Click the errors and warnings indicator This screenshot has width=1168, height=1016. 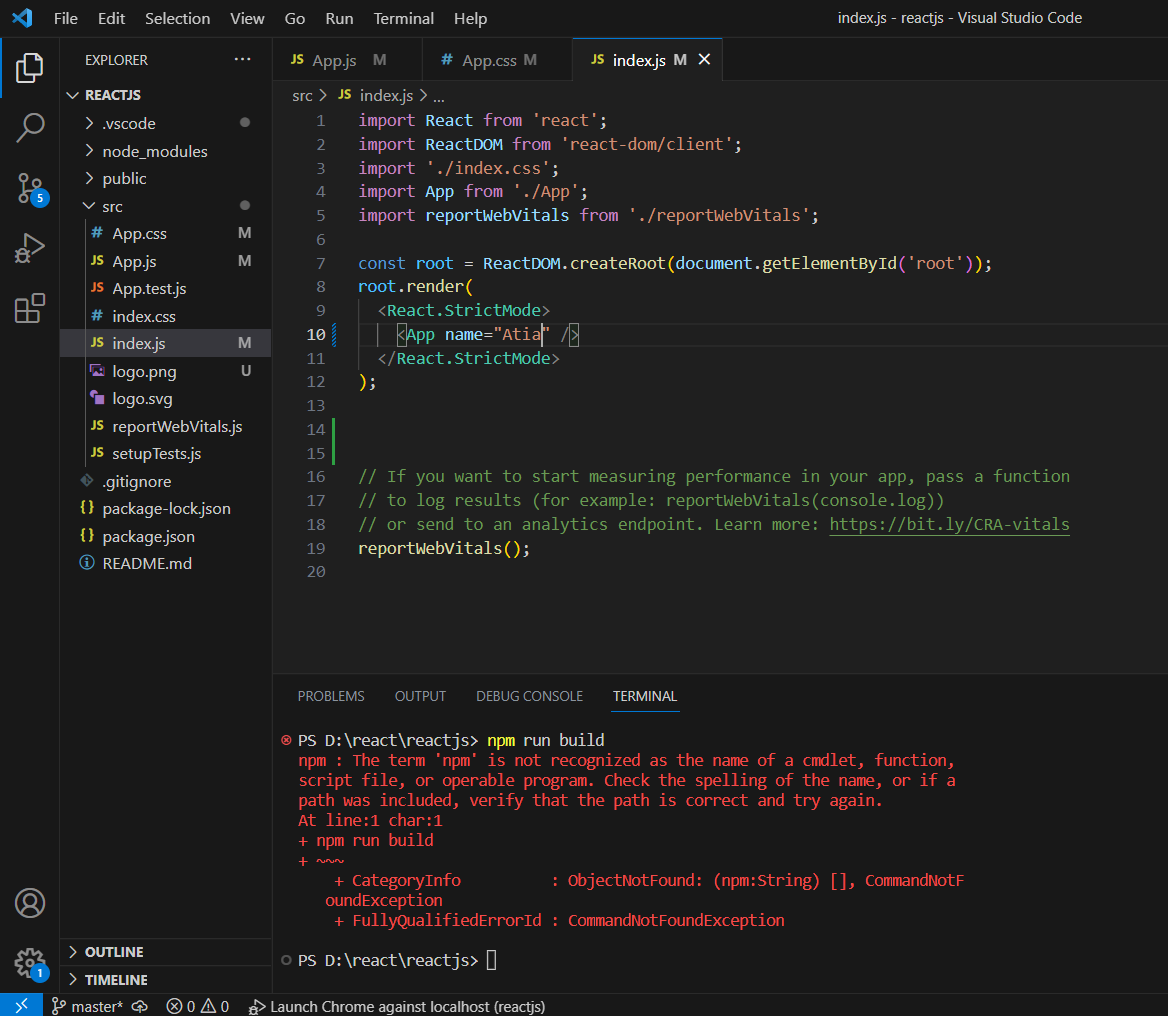197,1006
